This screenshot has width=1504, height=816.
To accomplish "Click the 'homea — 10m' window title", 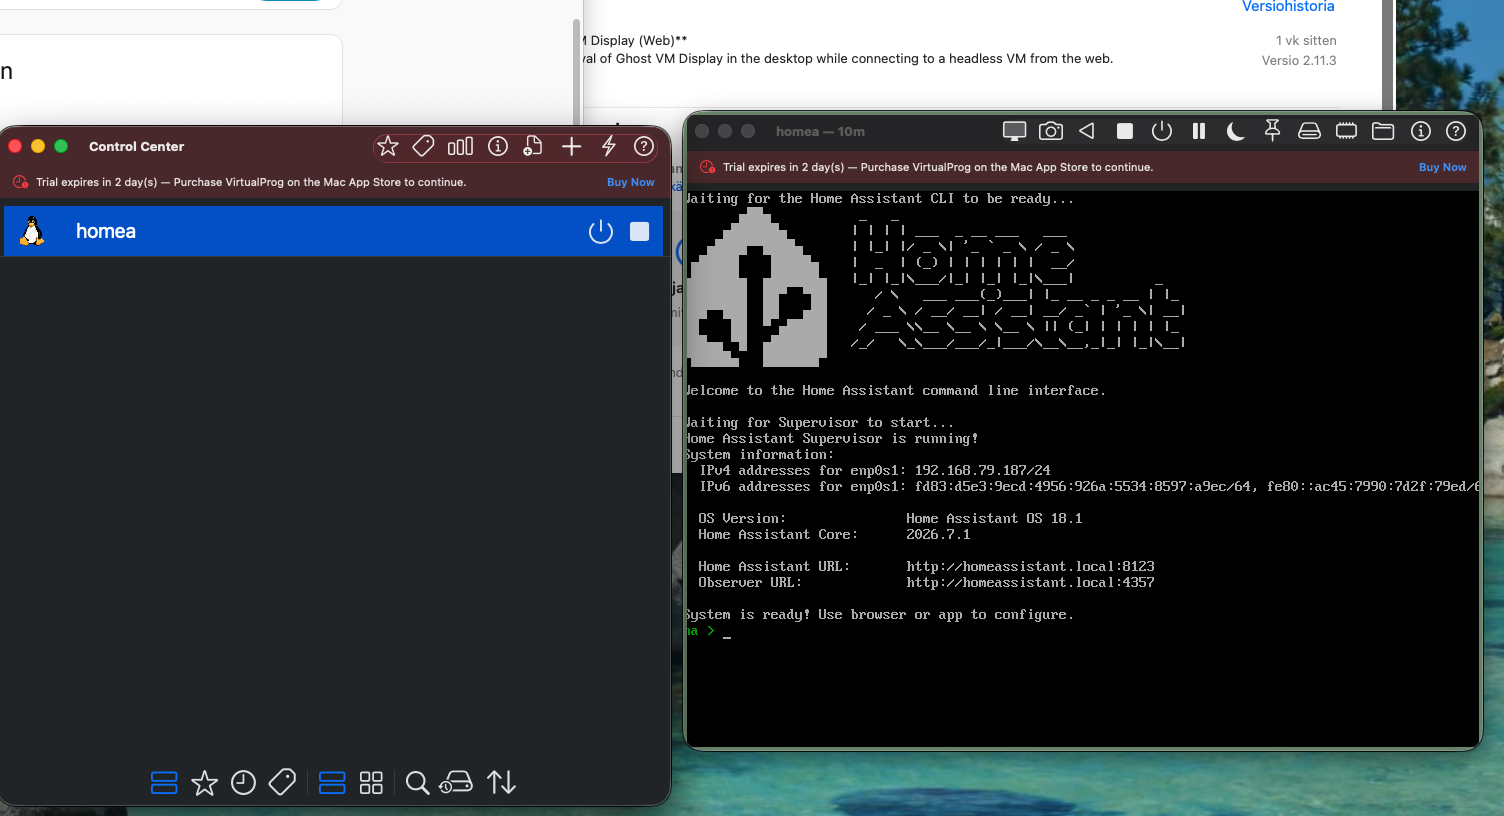I will coord(820,131).
